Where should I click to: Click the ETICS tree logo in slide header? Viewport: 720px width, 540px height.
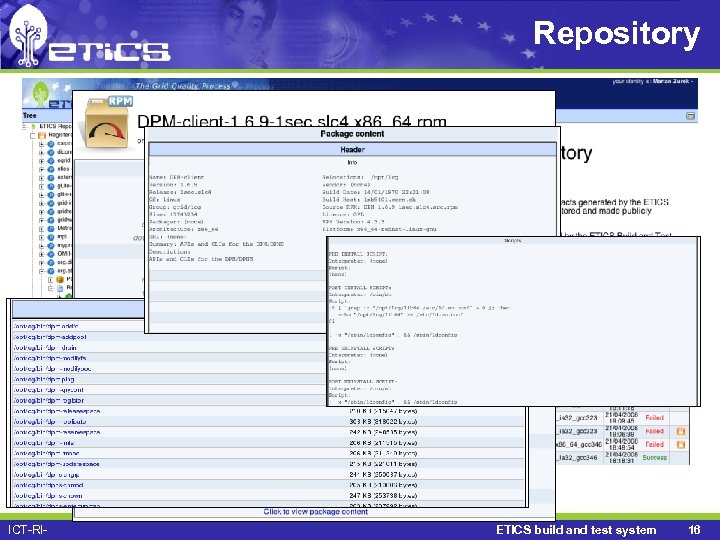tap(28, 35)
